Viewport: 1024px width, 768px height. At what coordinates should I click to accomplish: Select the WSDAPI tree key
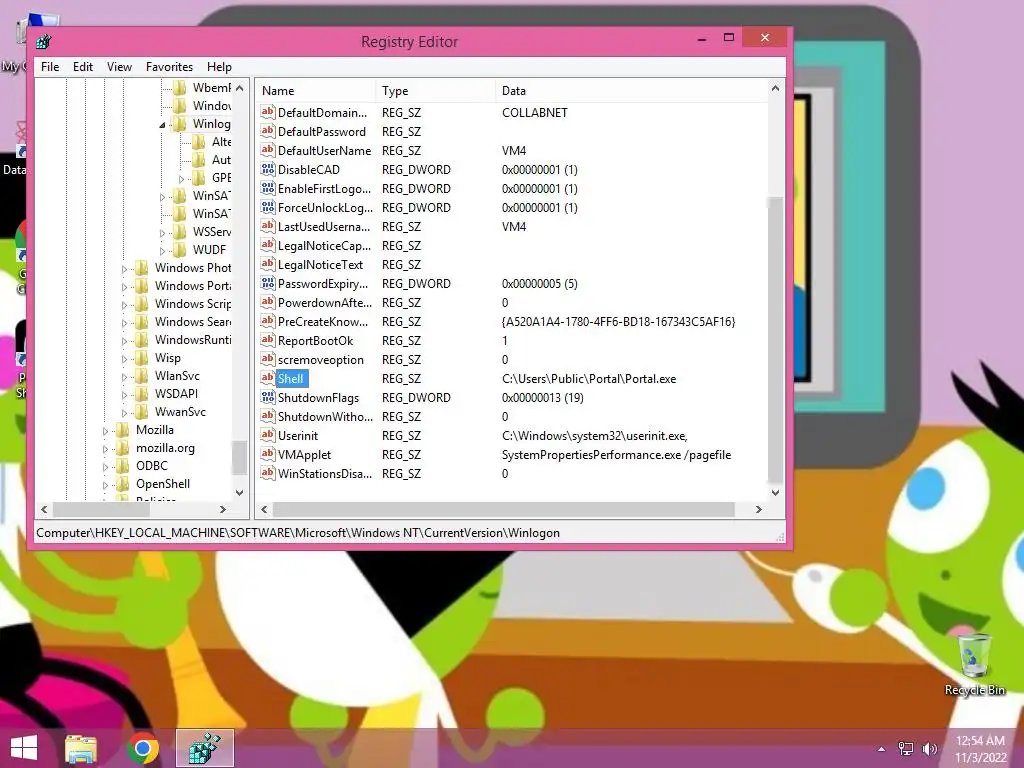pos(176,394)
